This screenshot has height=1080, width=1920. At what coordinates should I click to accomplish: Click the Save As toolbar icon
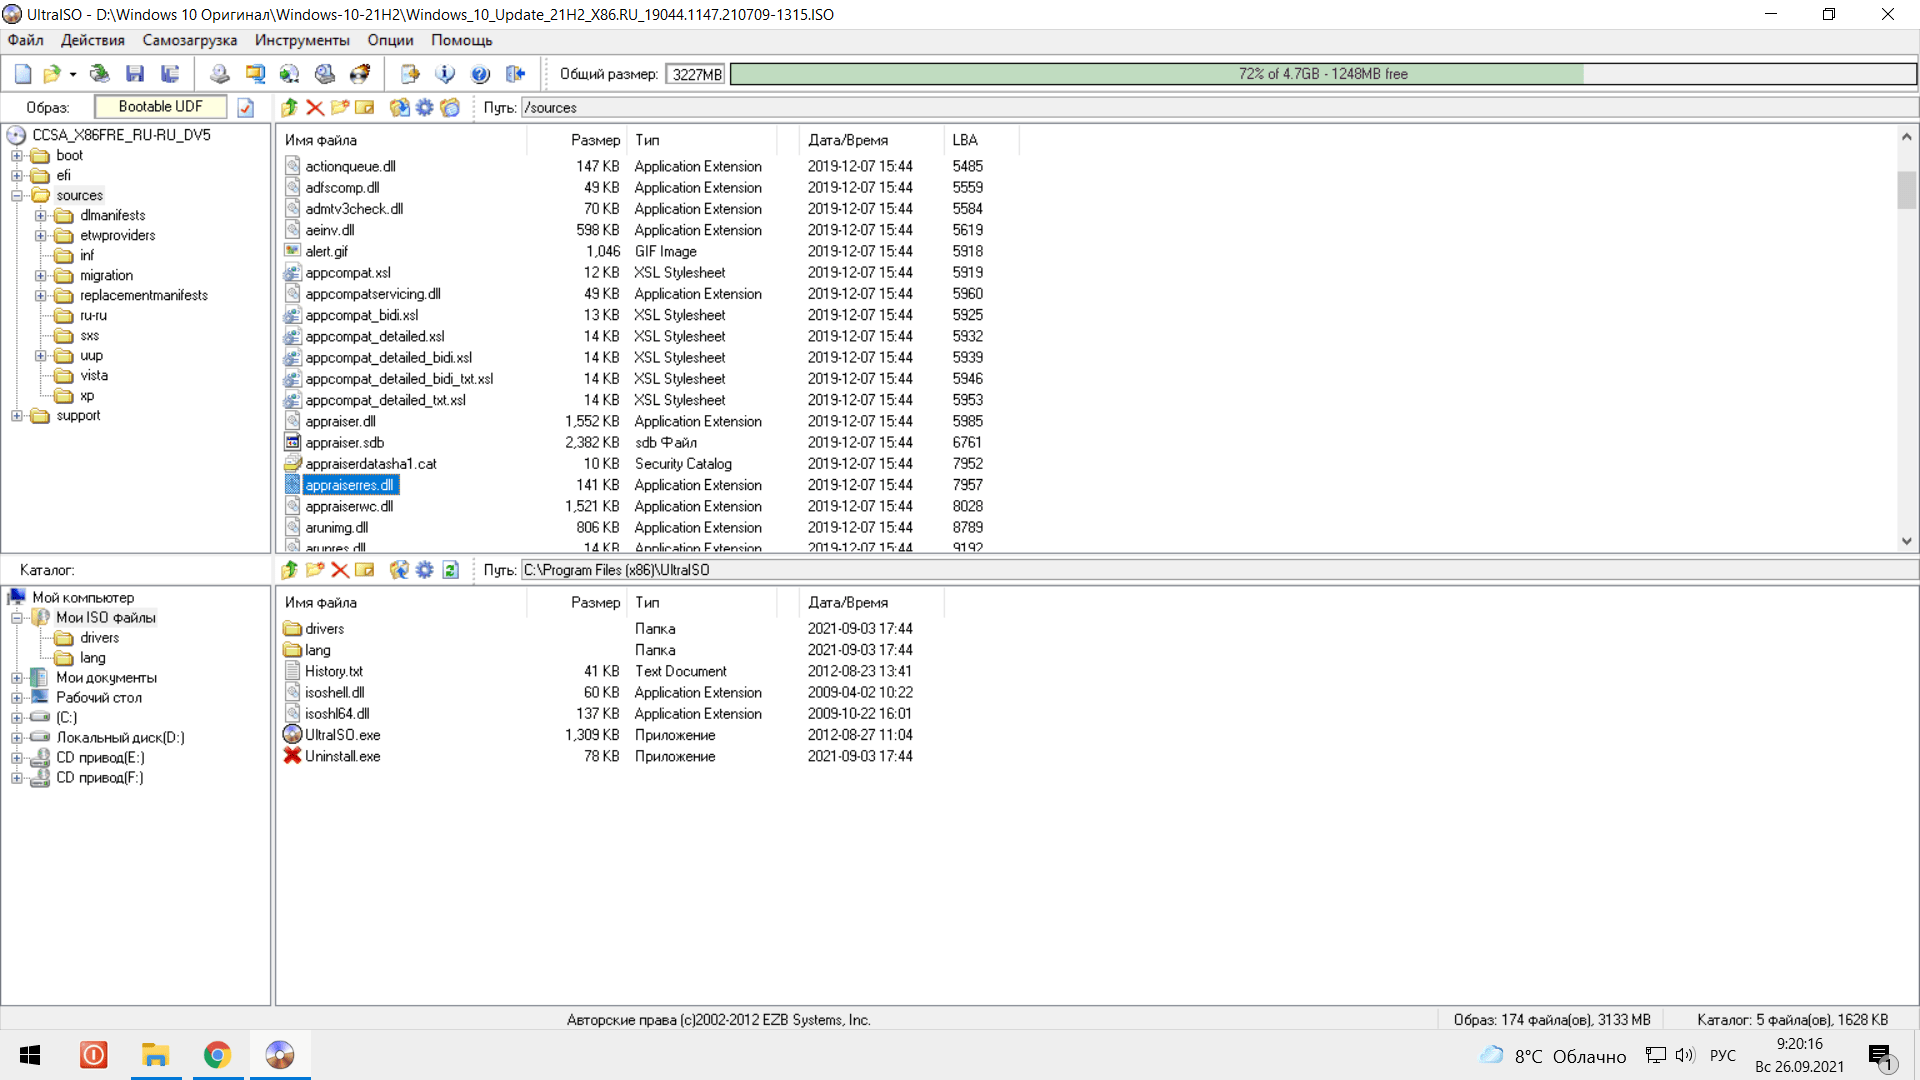pos(170,74)
